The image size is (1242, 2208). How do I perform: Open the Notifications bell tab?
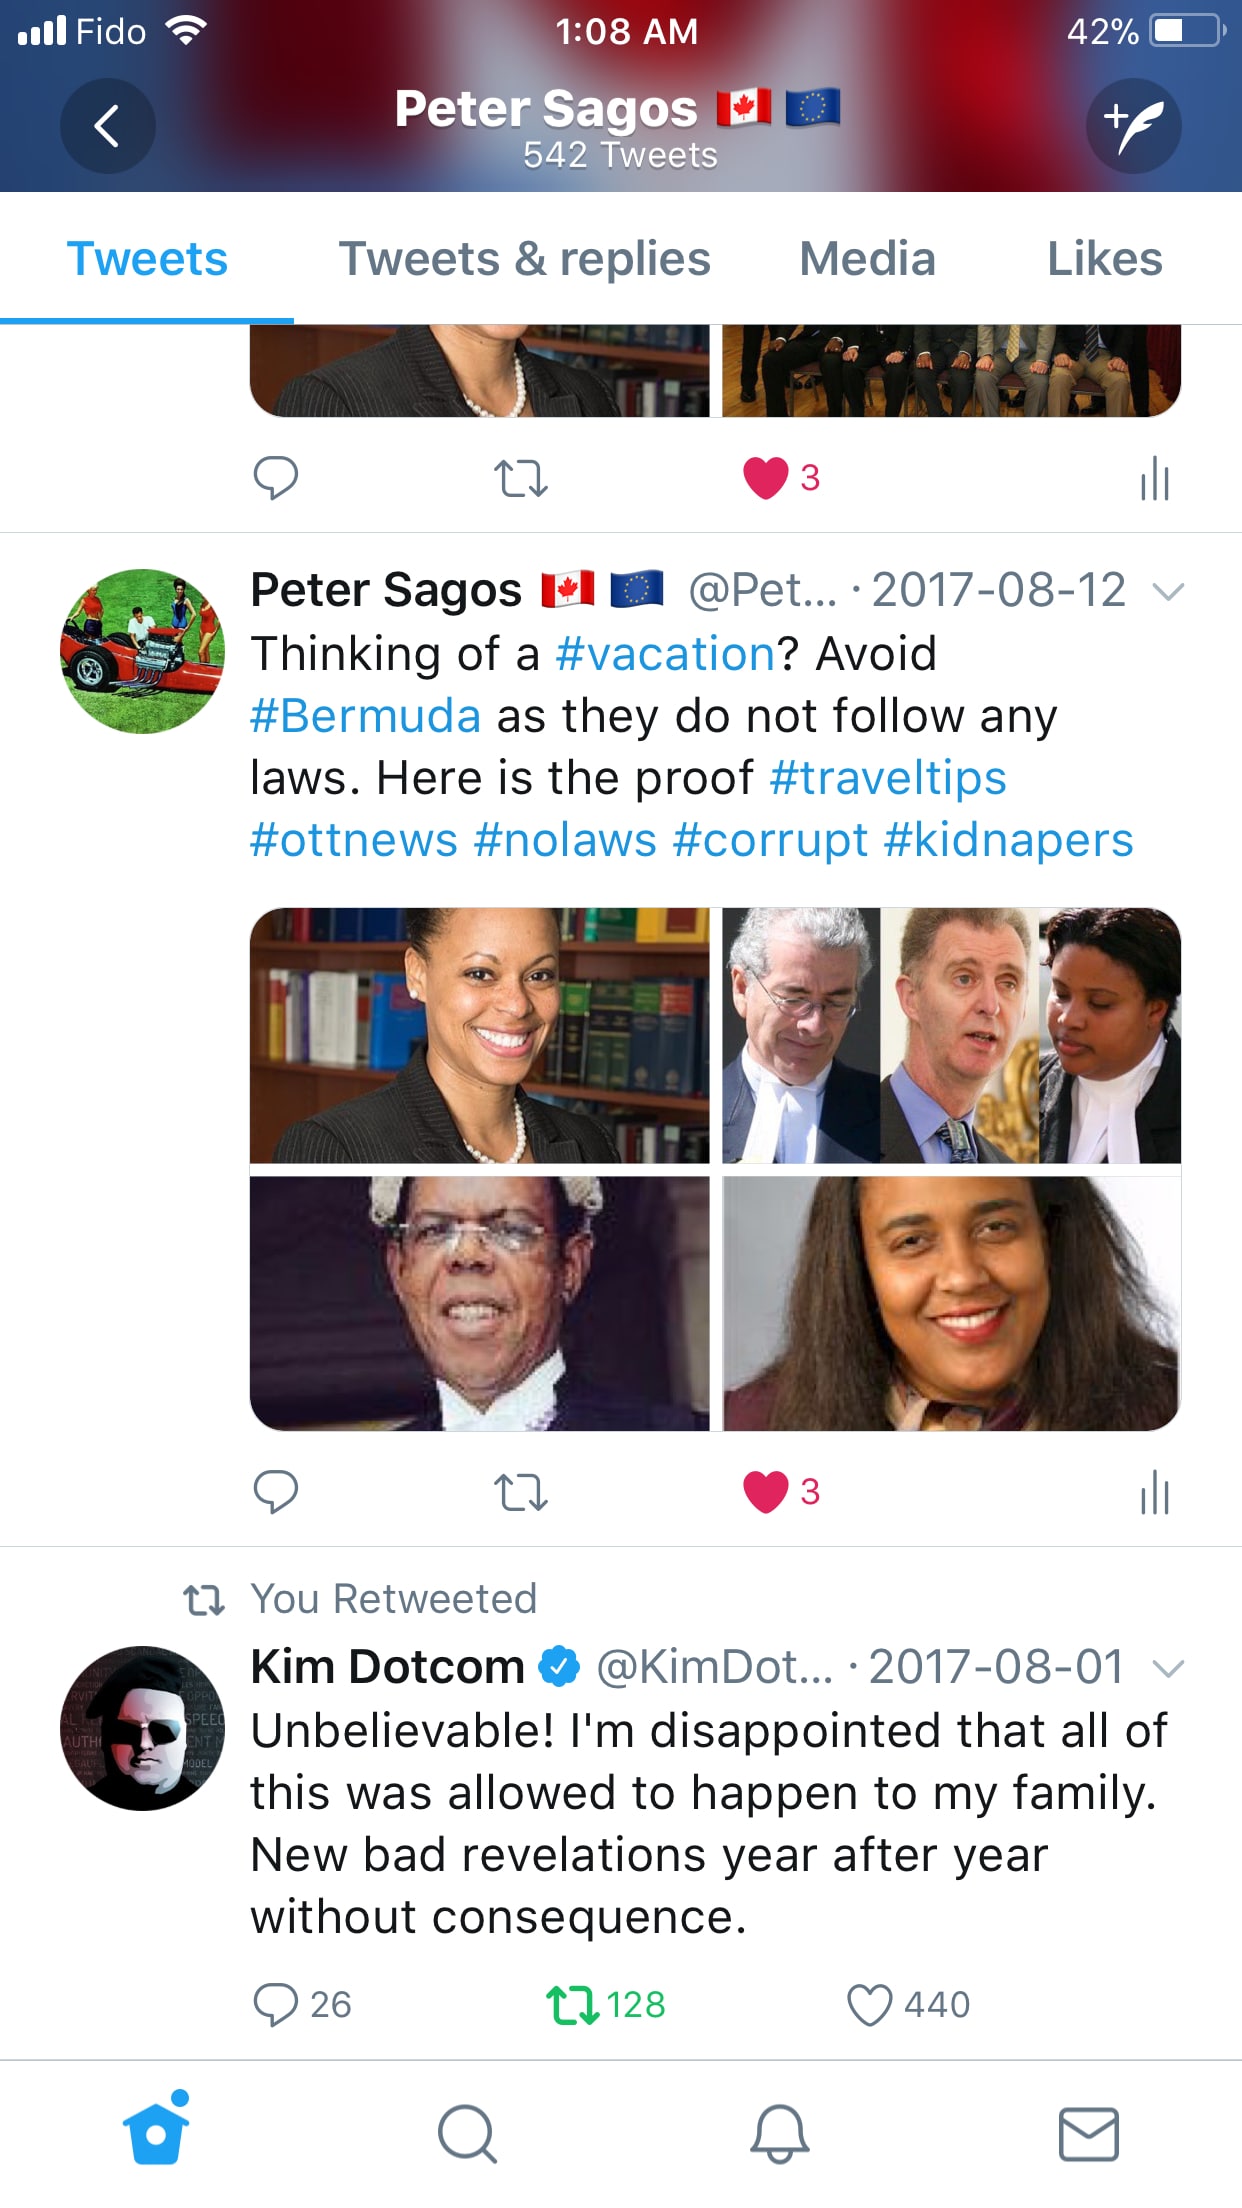779,2134
